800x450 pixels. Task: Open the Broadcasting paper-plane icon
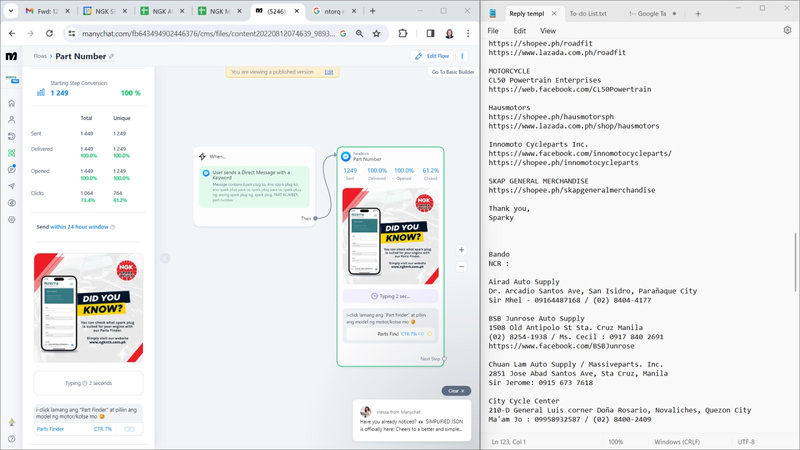coord(12,186)
